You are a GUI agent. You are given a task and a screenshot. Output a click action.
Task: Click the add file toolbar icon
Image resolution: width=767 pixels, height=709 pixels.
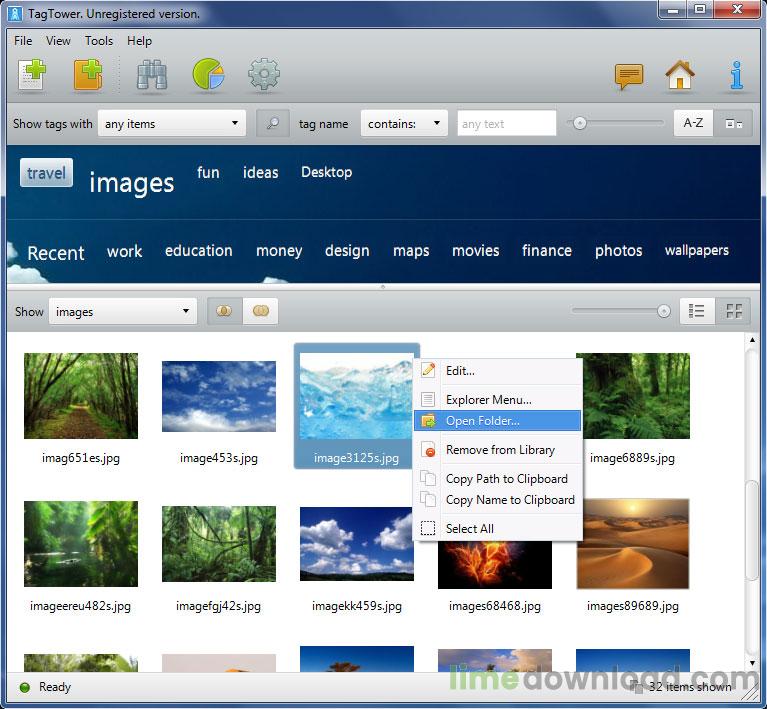click(x=32, y=76)
